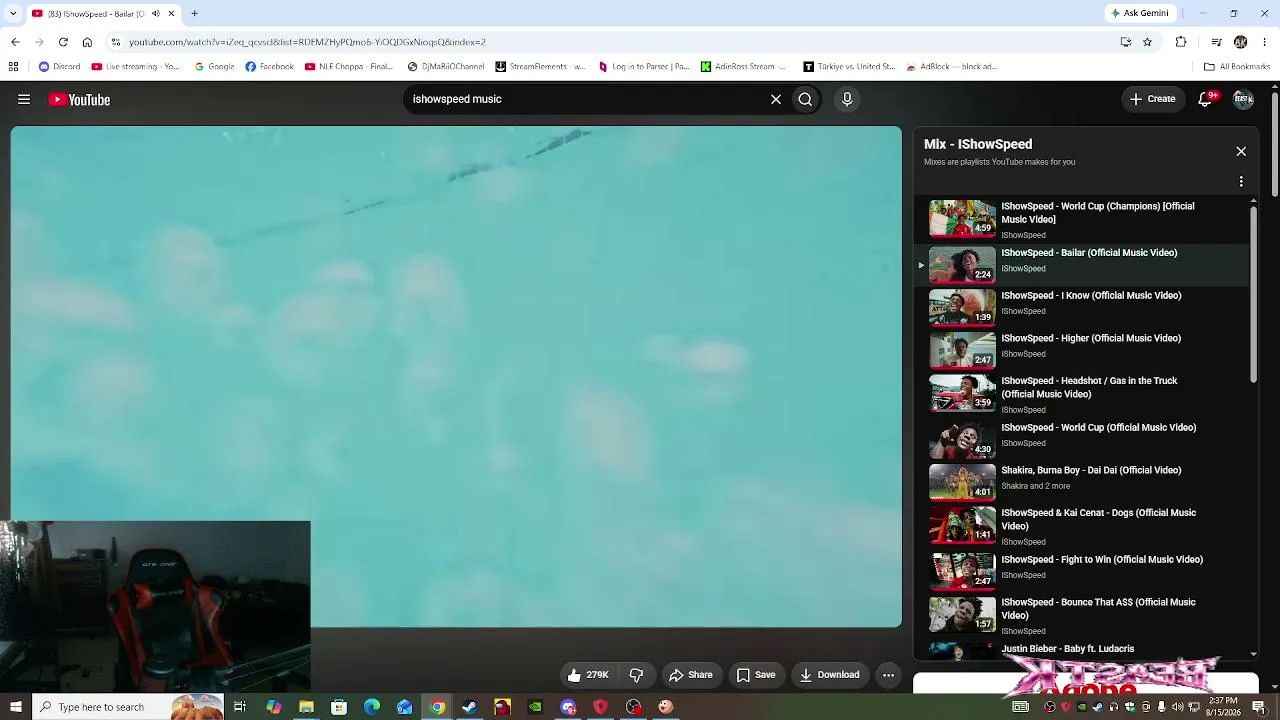Viewport: 1280px width, 720px height.
Task: Open the YouTube account avatar menu
Action: click(1243, 99)
